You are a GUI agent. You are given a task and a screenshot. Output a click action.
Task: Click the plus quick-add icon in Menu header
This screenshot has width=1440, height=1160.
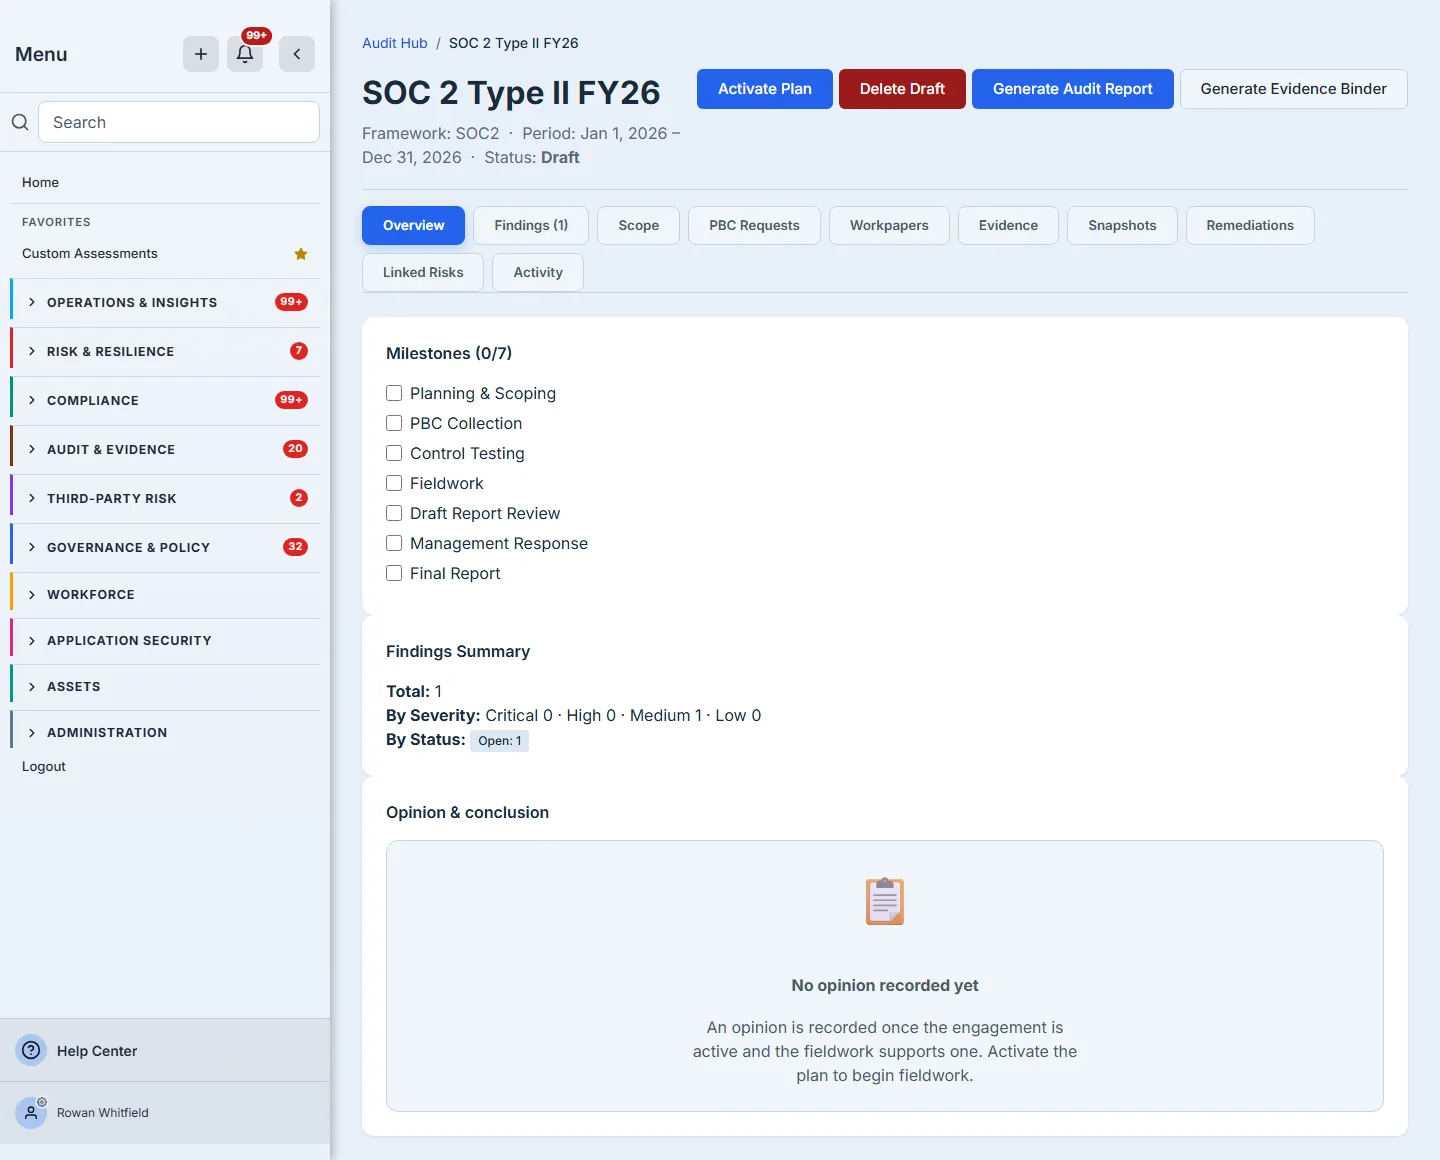(x=201, y=54)
